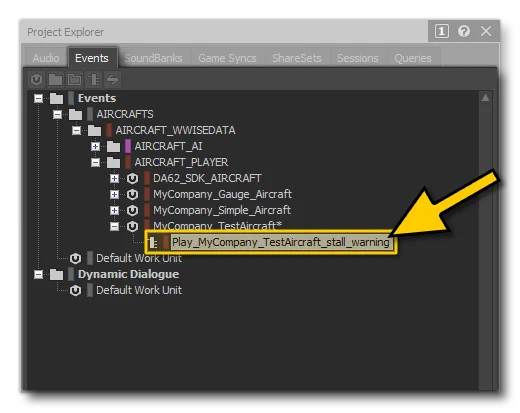Open the Game Syncs tab
520x413 pixels.
coord(227,58)
